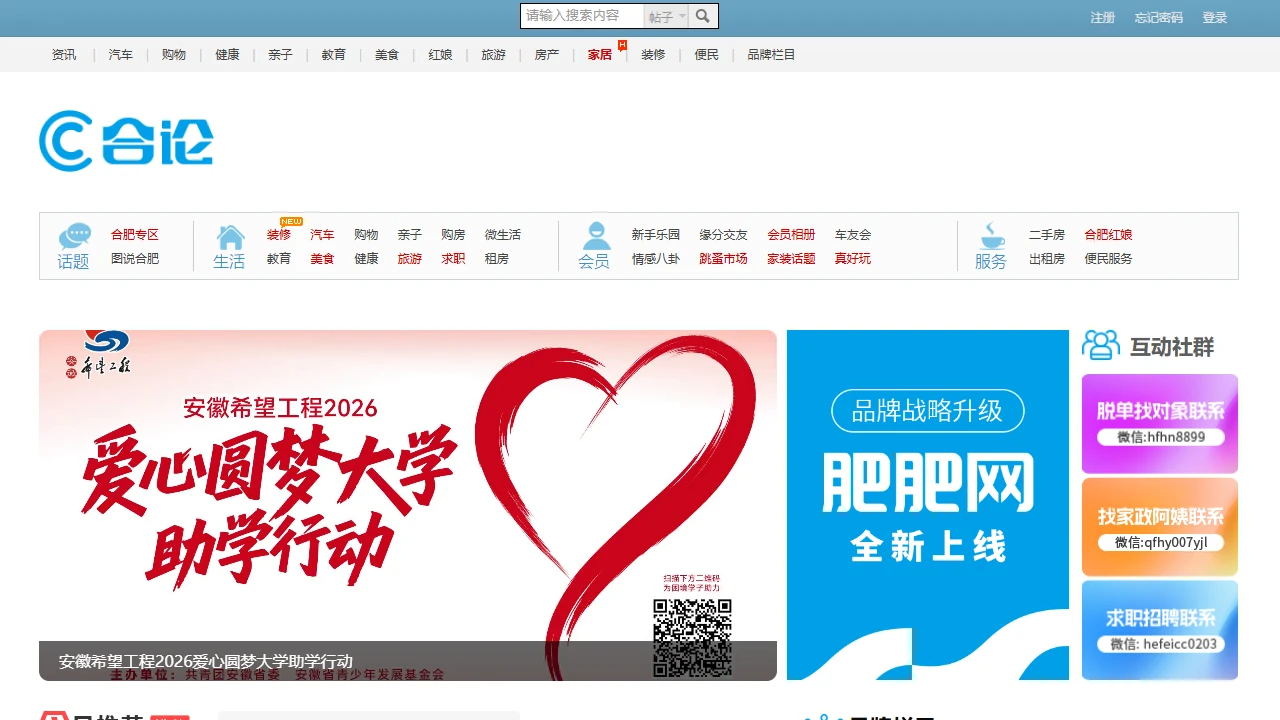The height and width of the screenshot is (720, 1280).
Task: Open the 肥肥网 全新上线 banner
Action: coord(928,505)
